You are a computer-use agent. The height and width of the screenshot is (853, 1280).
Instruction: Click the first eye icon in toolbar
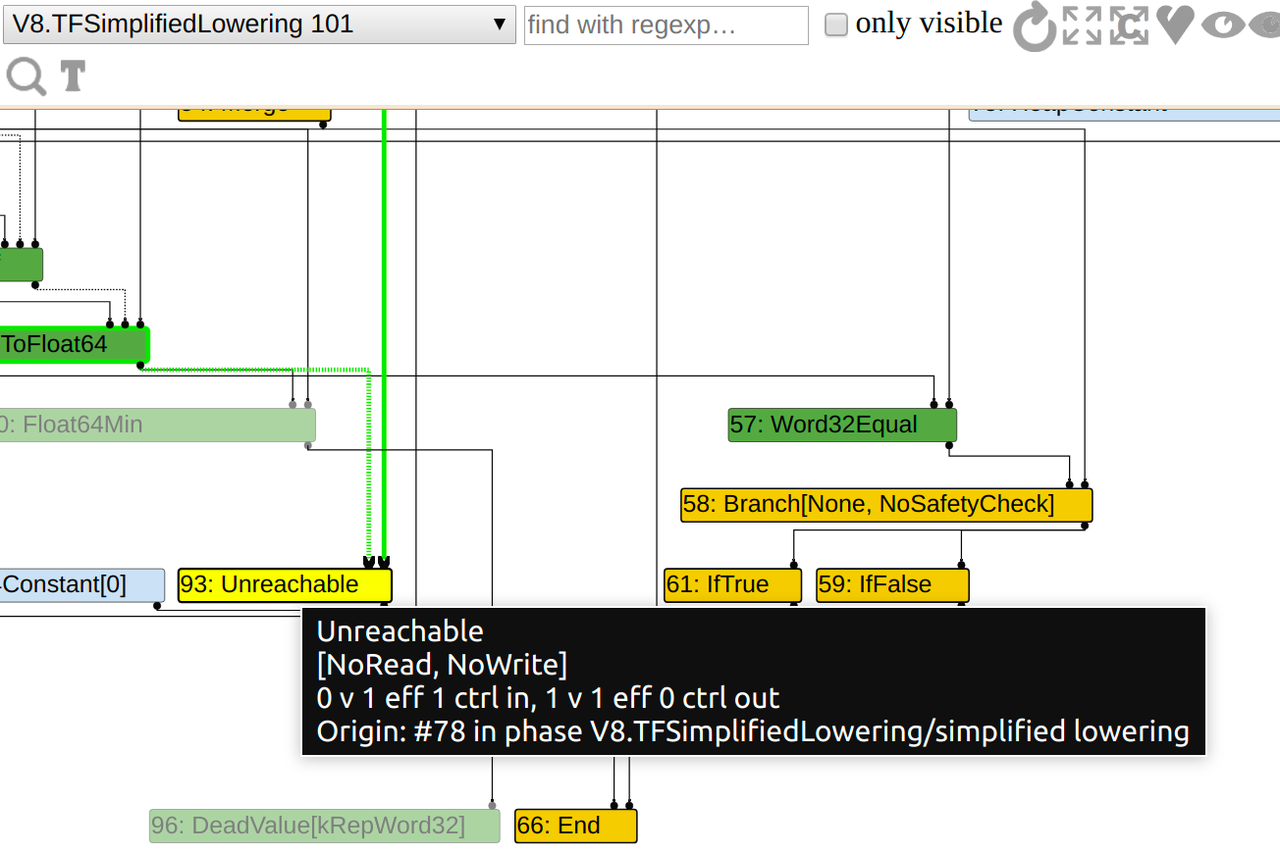(x=1222, y=25)
